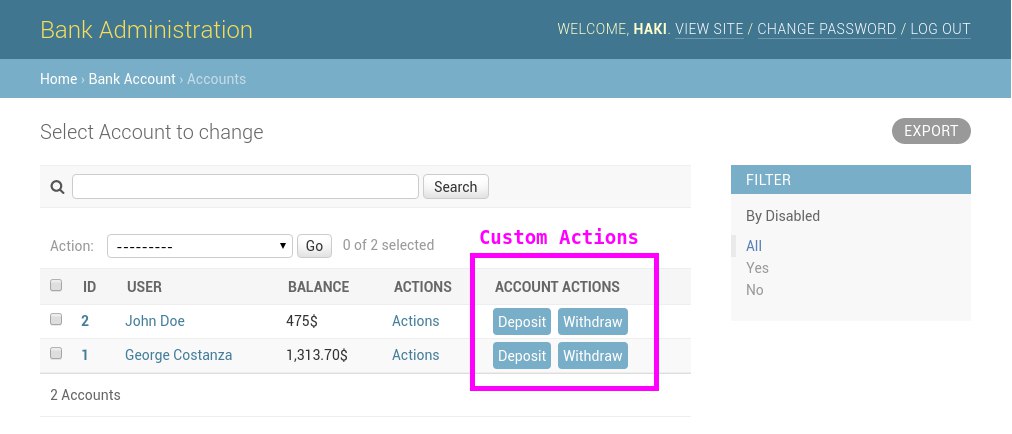Viewport: 1012px width, 434px height.
Task: Open Actions link for George Costanza
Action: [416, 355]
